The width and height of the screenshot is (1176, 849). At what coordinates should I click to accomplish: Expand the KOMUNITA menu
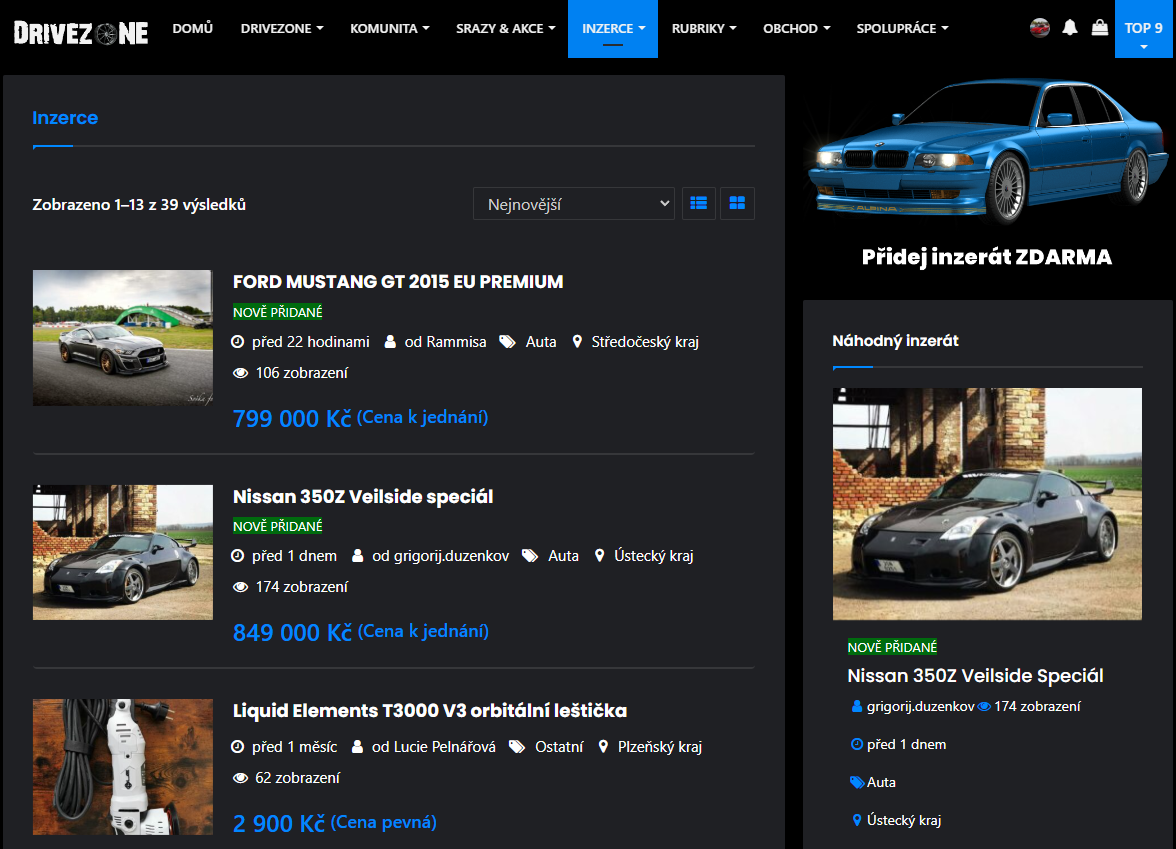pos(390,28)
